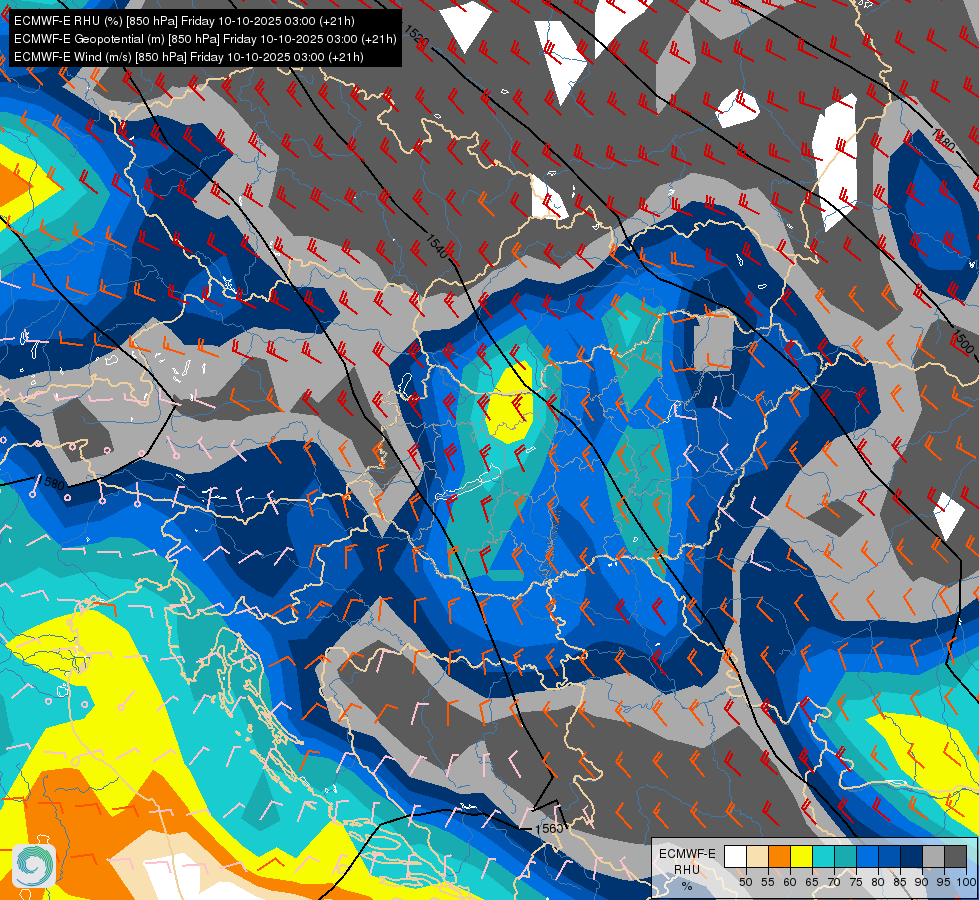Pick the dark gray swatch in the legend
This screenshot has width=979, height=900.
click(956, 856)
